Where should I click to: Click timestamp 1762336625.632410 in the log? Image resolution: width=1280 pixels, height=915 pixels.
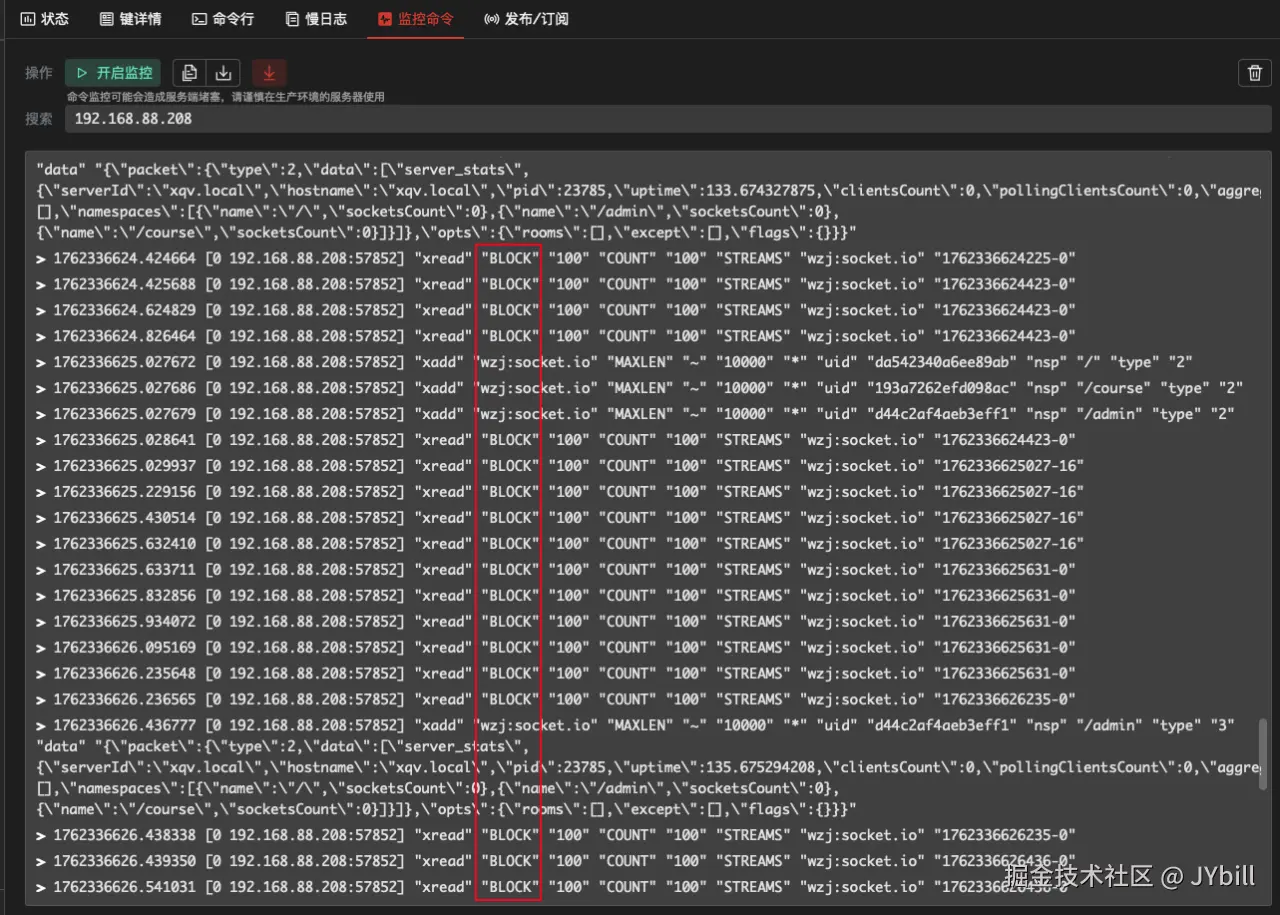click(x=127, y=544)
